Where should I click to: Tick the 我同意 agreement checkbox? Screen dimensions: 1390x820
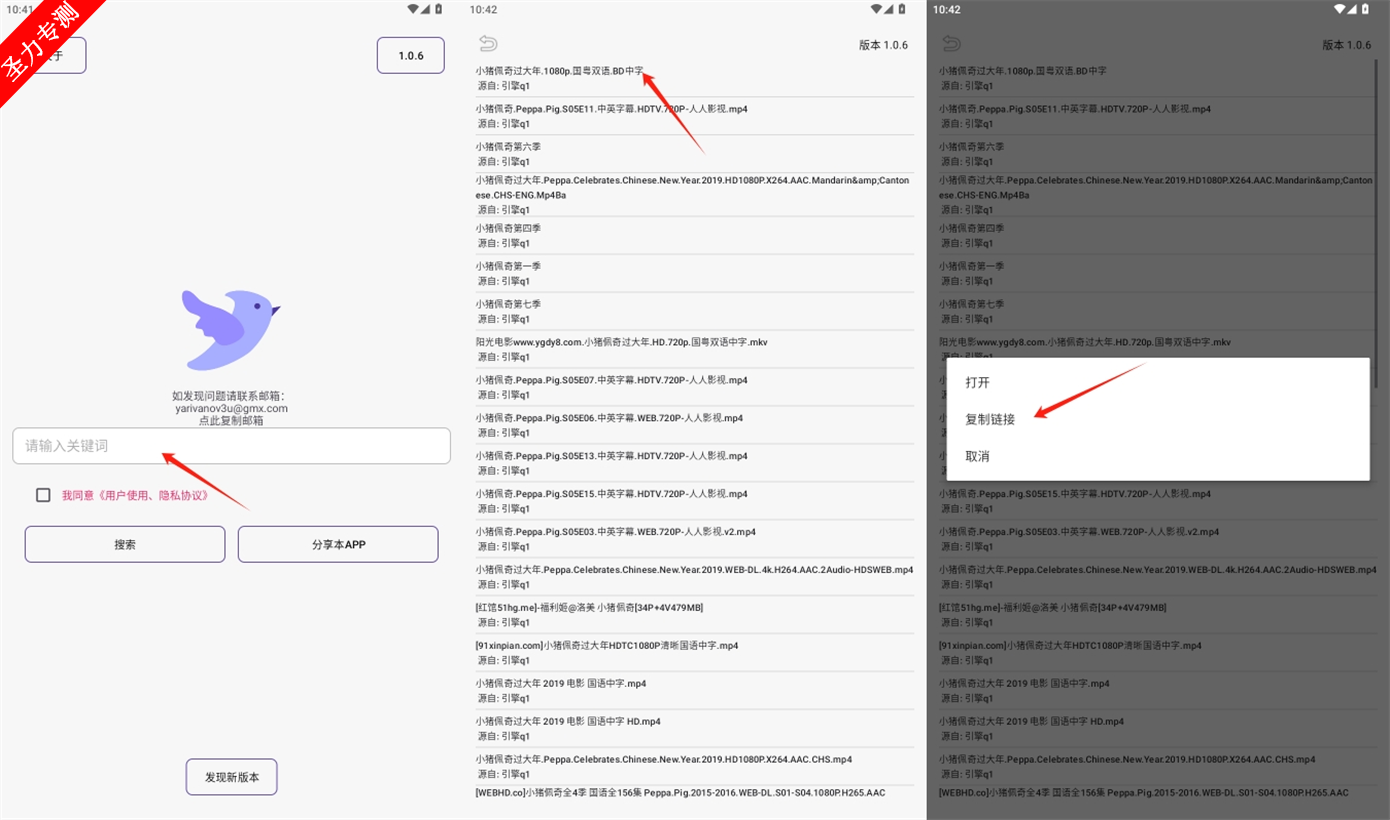(x=43, y=495)
